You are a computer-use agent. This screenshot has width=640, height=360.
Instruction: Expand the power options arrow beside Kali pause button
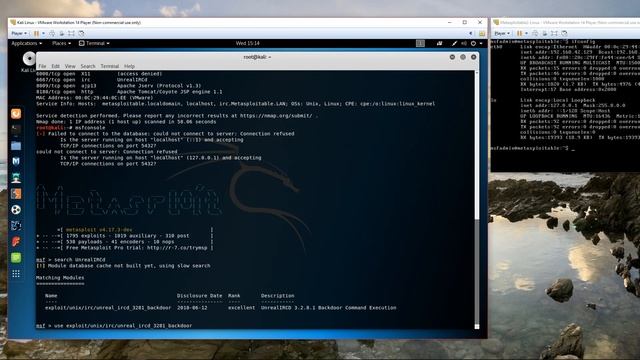43,33
